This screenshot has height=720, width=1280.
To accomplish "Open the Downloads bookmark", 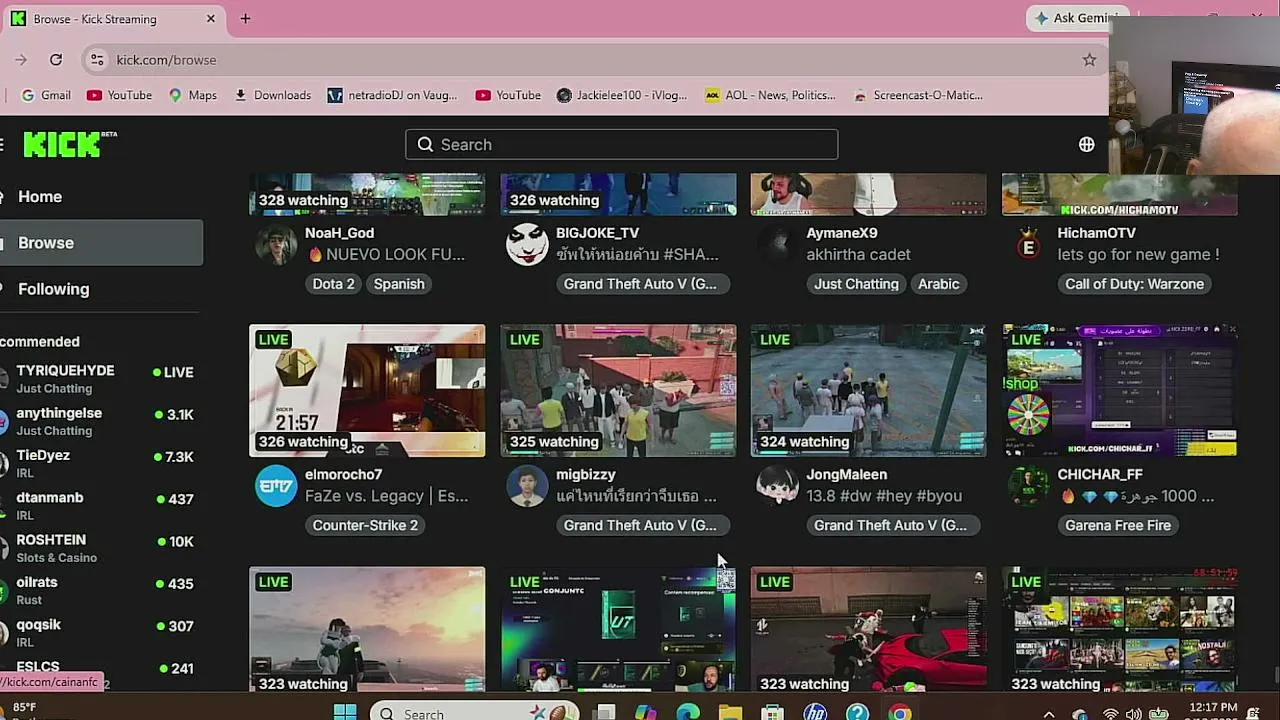I will click(273, 95).
